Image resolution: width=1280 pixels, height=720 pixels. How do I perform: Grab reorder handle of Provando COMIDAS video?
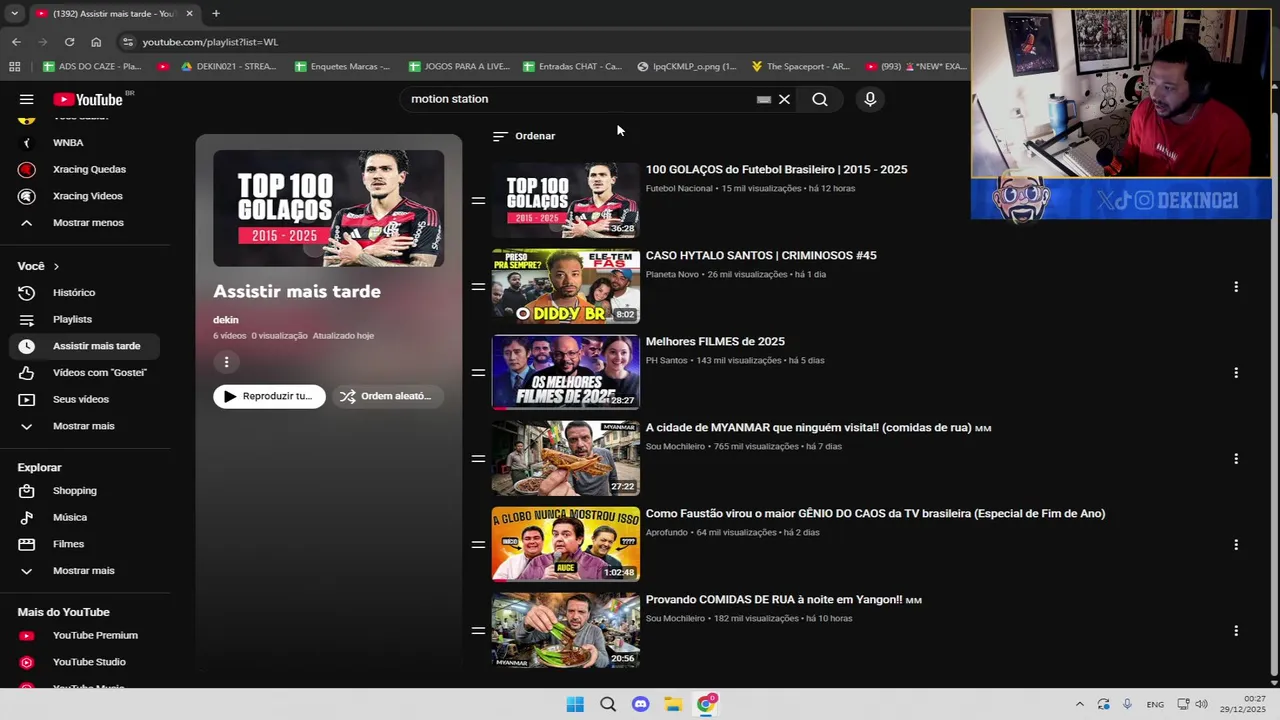[x=478, y=631]
